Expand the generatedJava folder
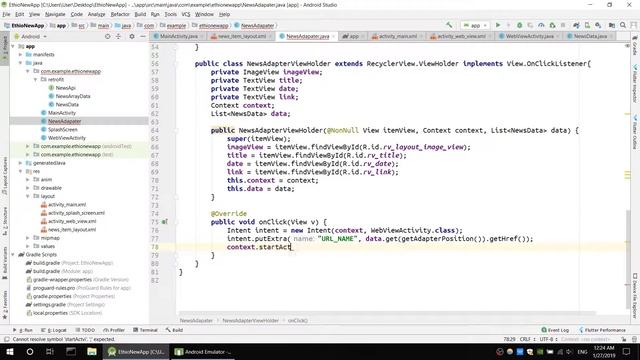The image size is (640, 360). point(21,163)
